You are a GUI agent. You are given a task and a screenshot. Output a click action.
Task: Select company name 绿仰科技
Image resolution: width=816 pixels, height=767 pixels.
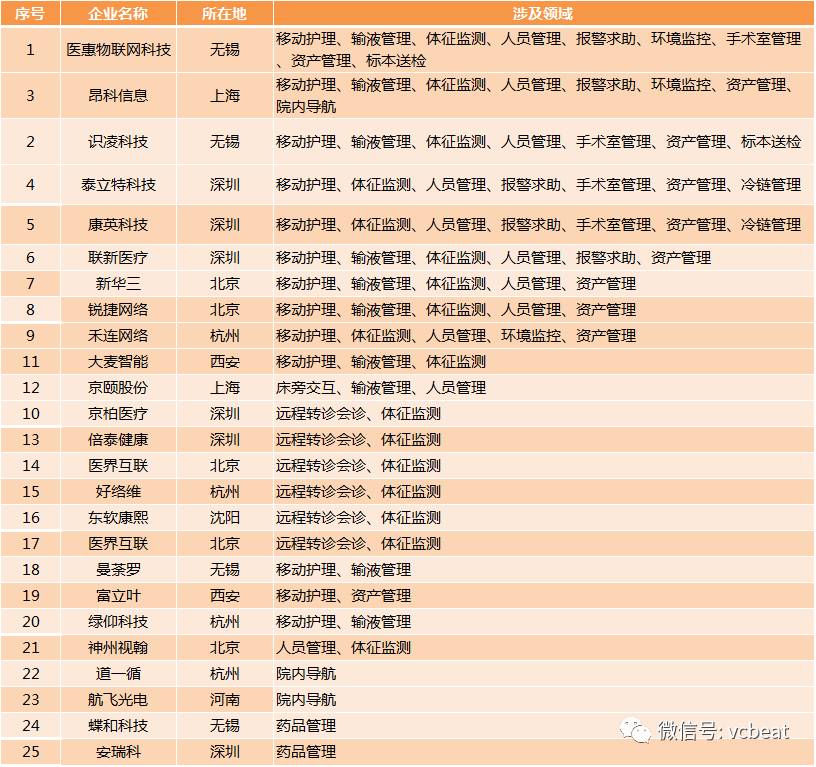pyautogui.click(x=118, y=621)
